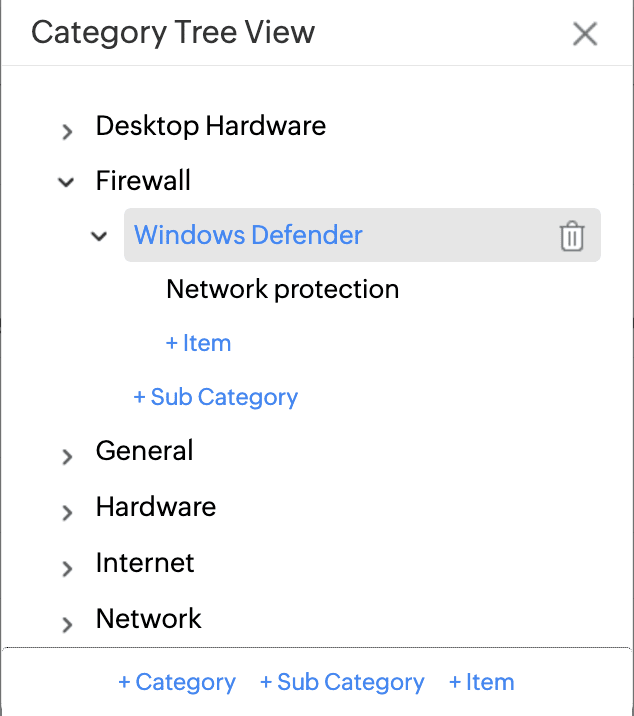Click + Item under Windows Defender
Viewport: 634px width, 716px height.
198,344
